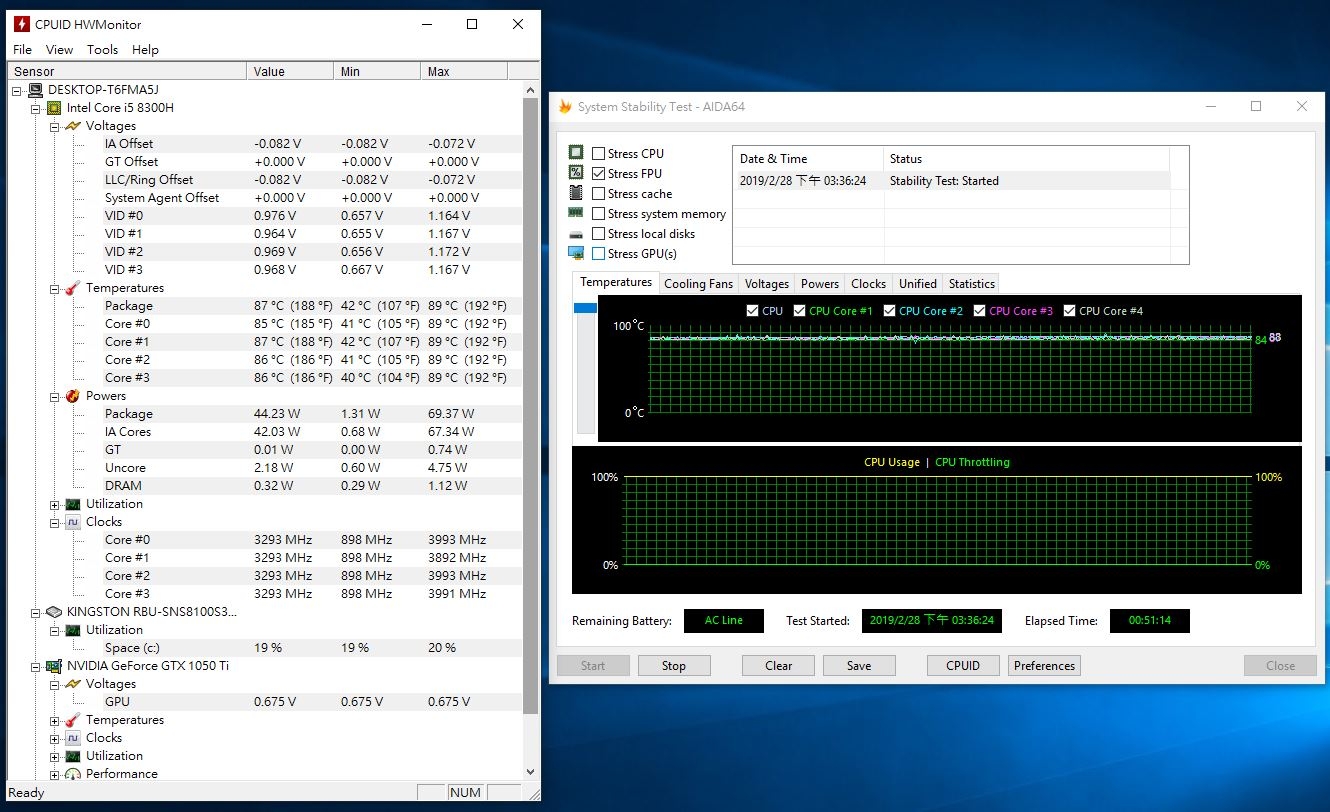The width and height of the screenshot is (1330, 812).
Task: Collapse the DESKTOP-T6FMA5J tree node
Action: click(18, 90)
